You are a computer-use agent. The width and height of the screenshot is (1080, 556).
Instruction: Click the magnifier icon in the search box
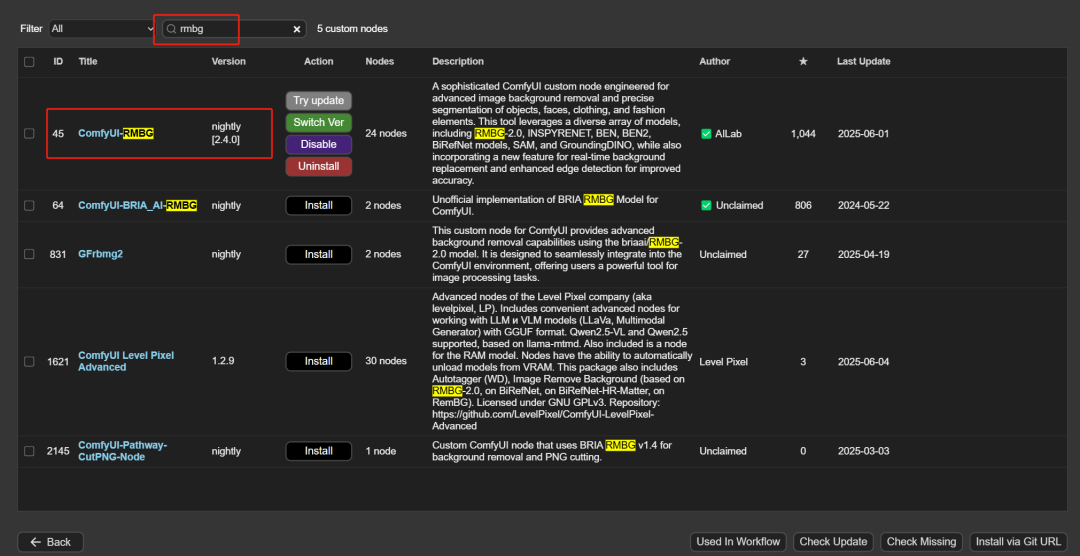point(172,29)
